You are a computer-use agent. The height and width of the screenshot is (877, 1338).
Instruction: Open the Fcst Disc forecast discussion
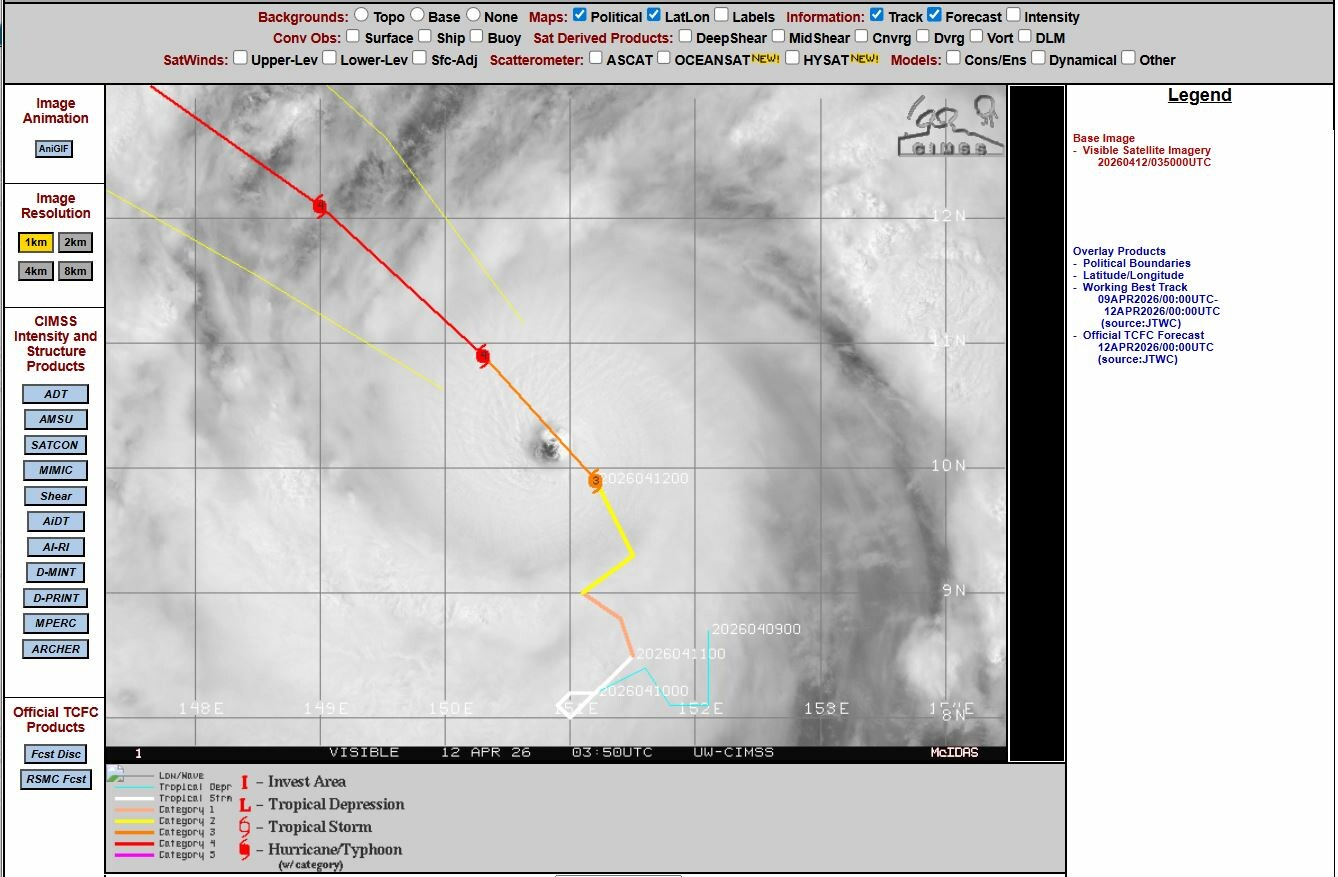point(56,754)
